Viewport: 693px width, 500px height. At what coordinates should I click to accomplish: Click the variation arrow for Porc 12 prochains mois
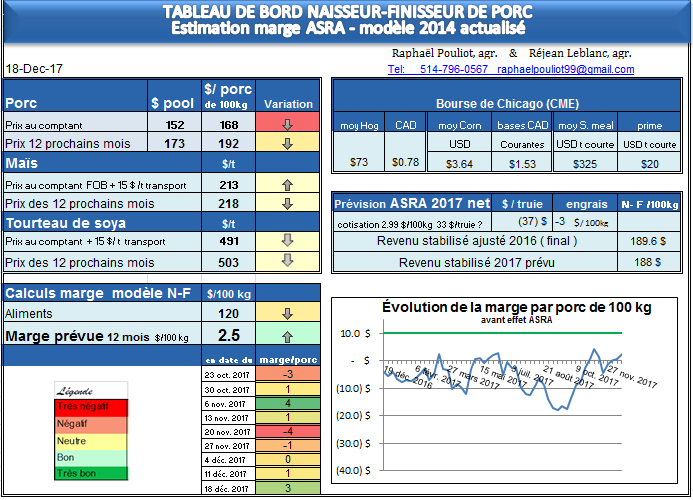(x=287, y=144)
